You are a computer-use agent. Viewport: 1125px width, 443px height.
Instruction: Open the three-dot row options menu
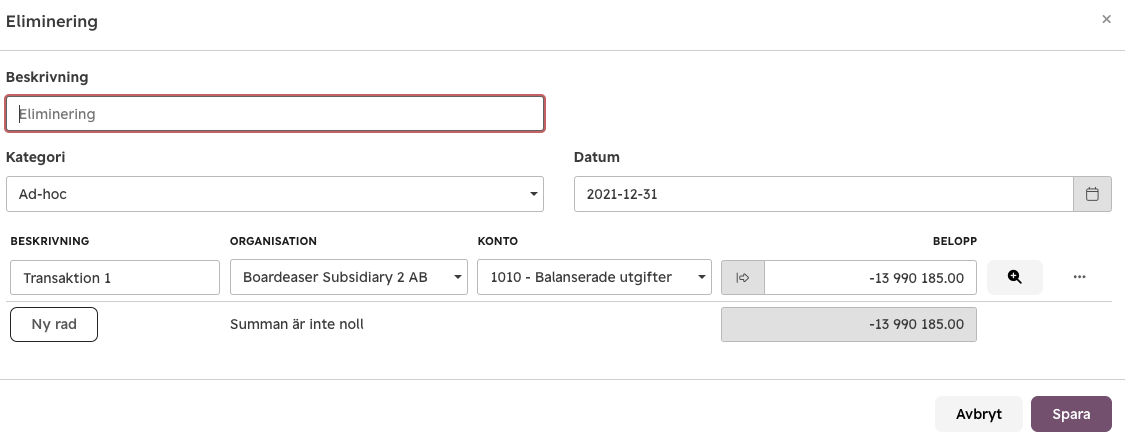pyautogui.click(x=1079, y=277)
